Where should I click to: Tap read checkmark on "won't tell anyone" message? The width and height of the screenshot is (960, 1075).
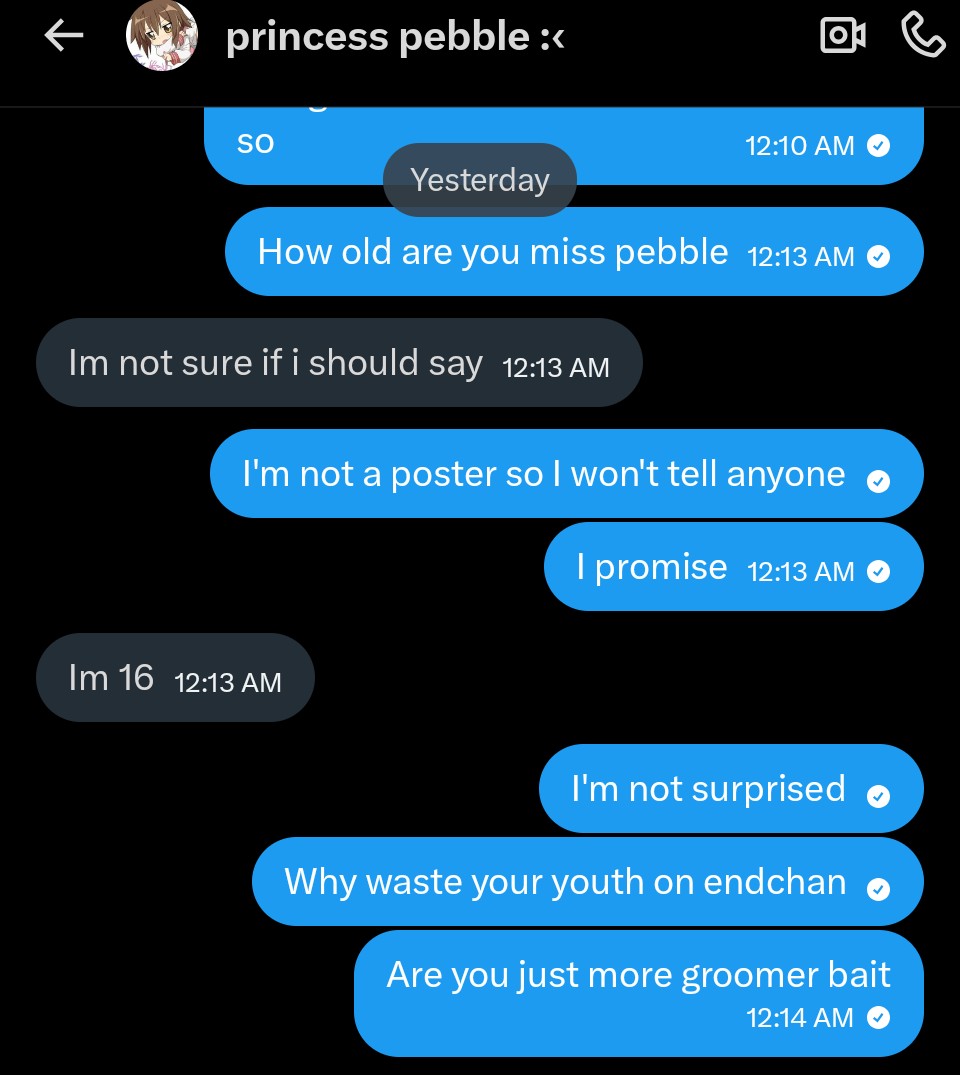click(878, 481)
